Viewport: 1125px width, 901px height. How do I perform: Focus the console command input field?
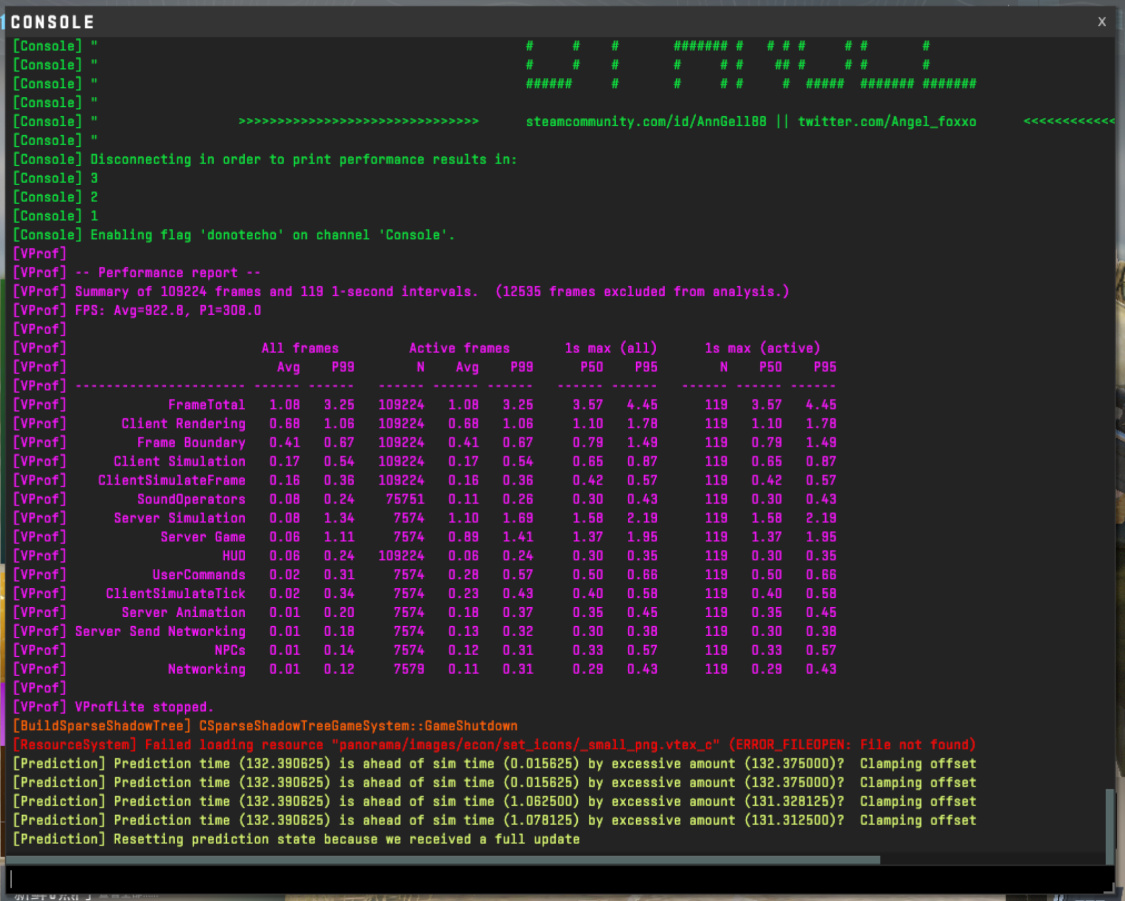pyautogui.click(x=562, y=879)
